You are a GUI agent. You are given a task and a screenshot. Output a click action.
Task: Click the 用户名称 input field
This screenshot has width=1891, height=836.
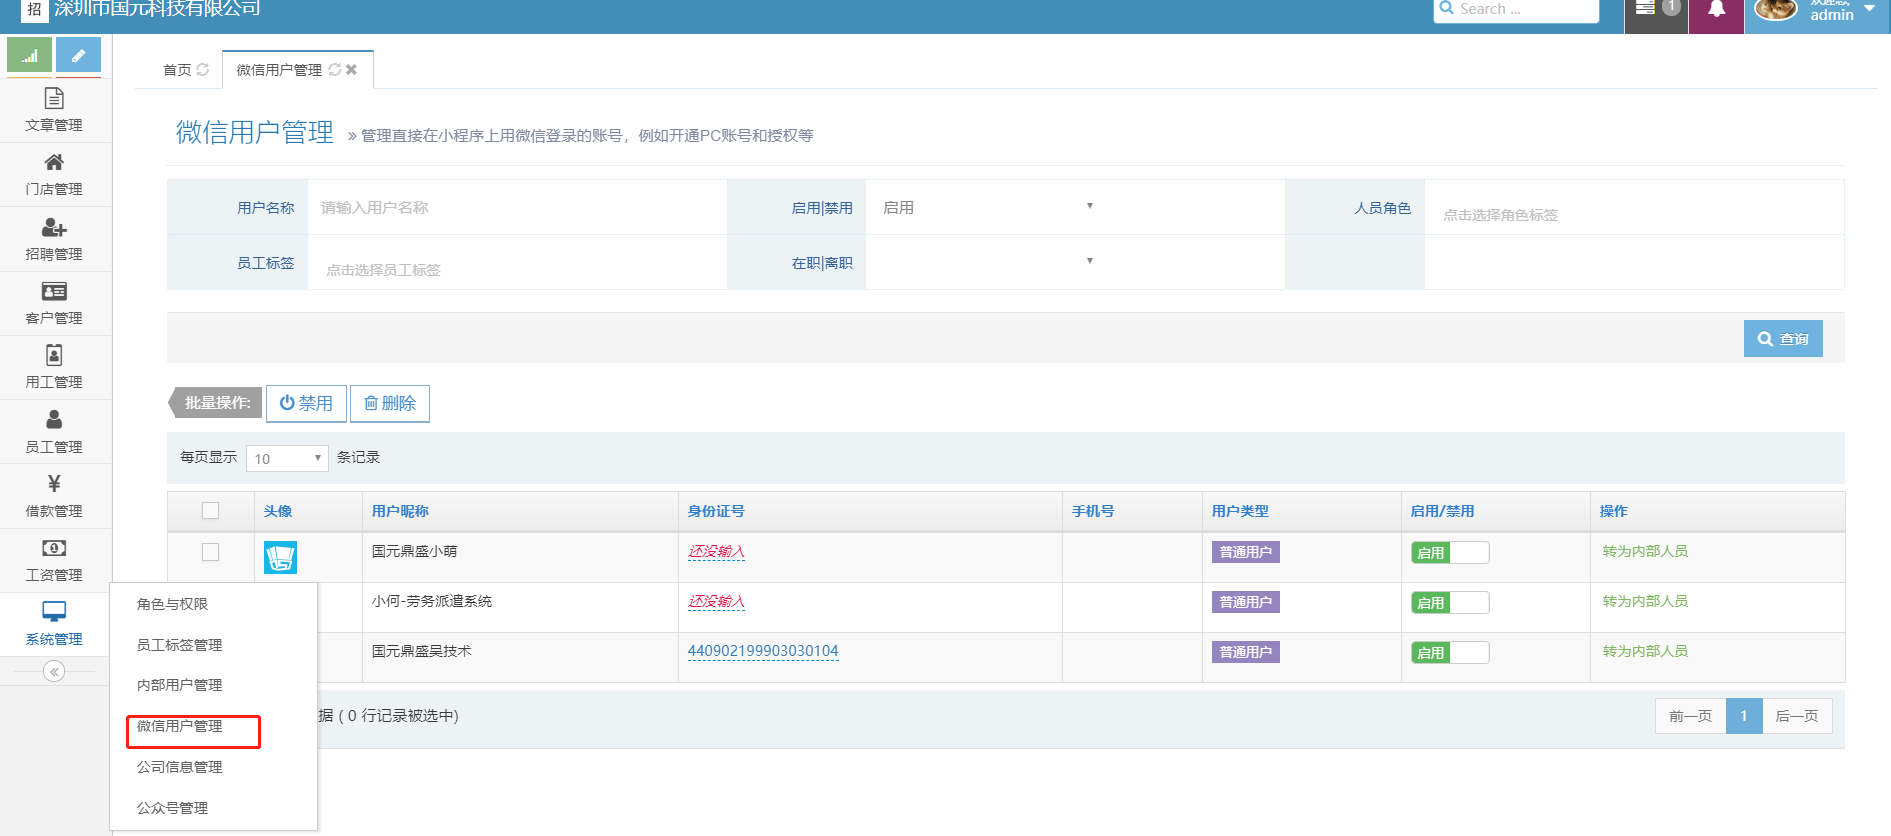click(515, 208)
